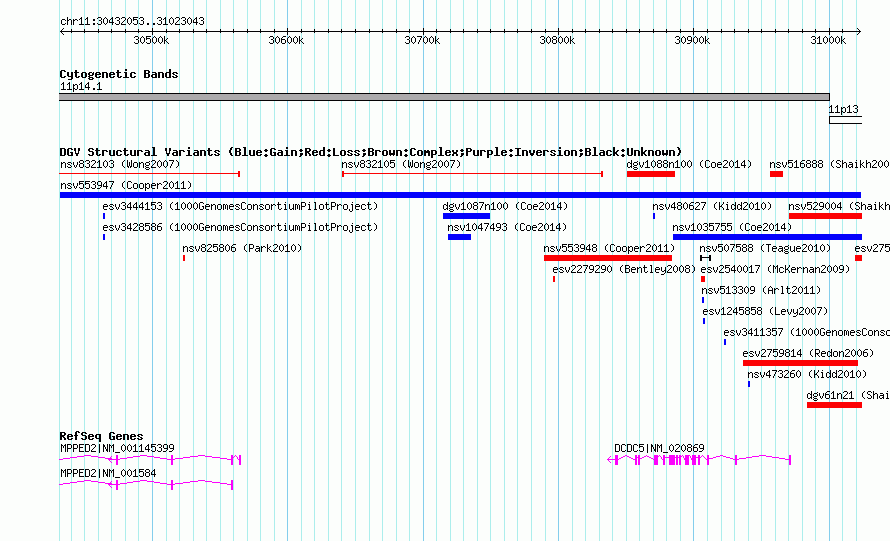
Task: Open the dgv1088n100 (Coe2014) variant label
Action: point(689,164)
